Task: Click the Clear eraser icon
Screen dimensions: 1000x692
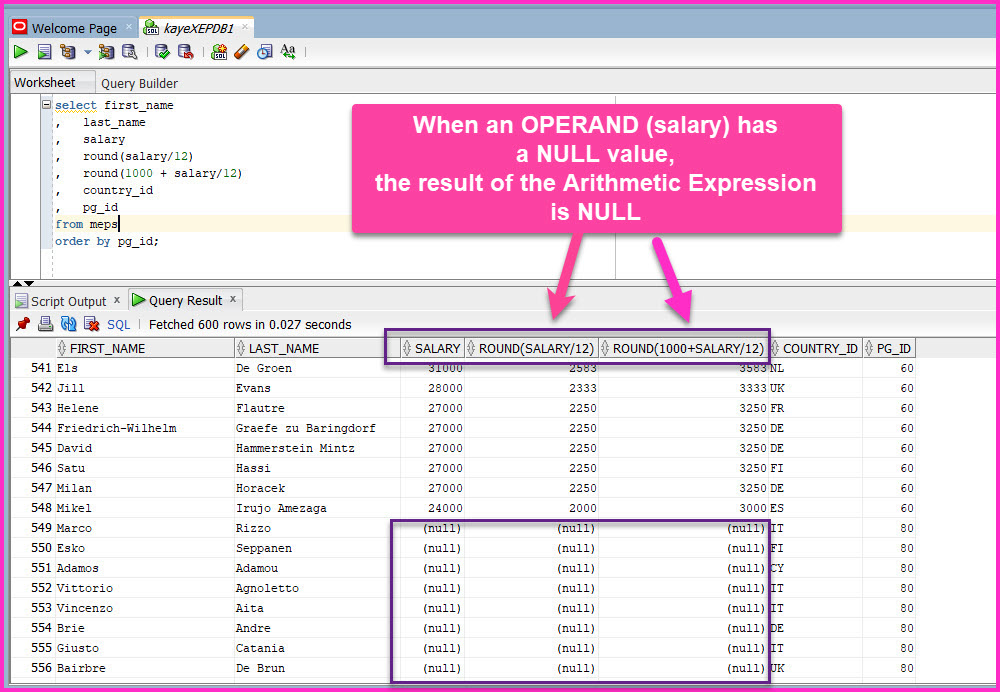Action: (x=241, y=52)
